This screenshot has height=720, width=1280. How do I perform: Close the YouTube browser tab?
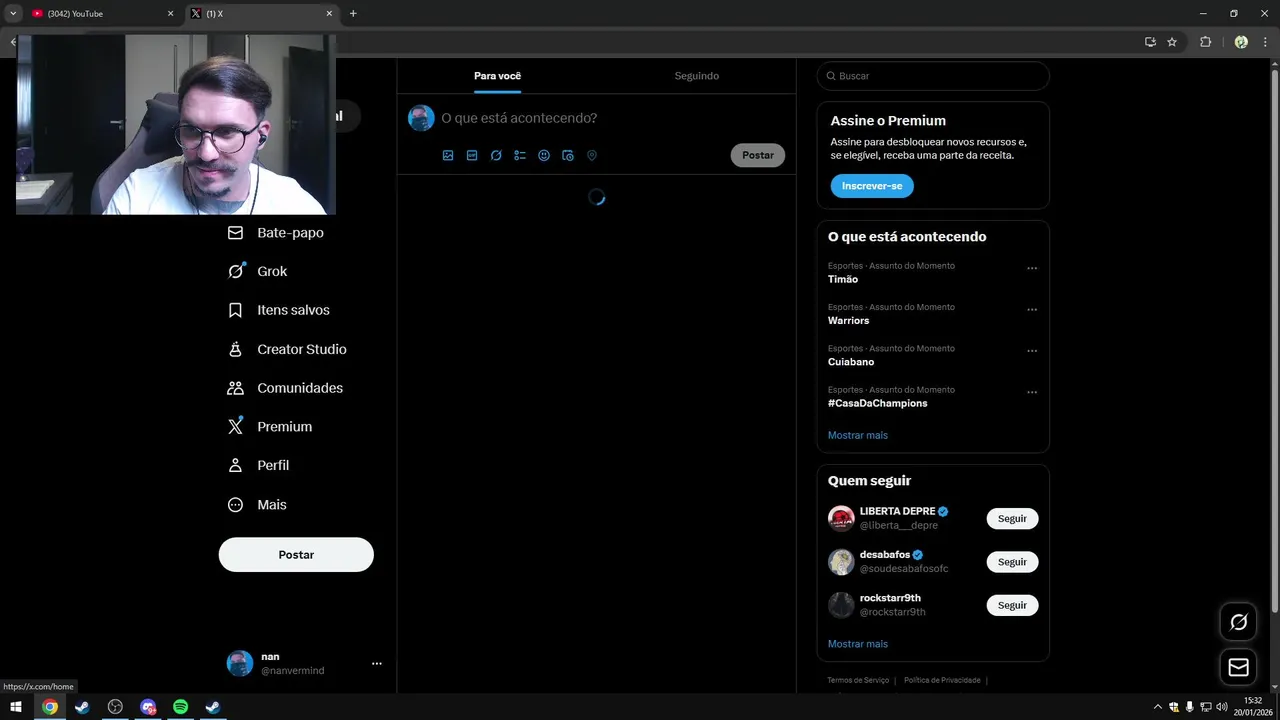170,14
